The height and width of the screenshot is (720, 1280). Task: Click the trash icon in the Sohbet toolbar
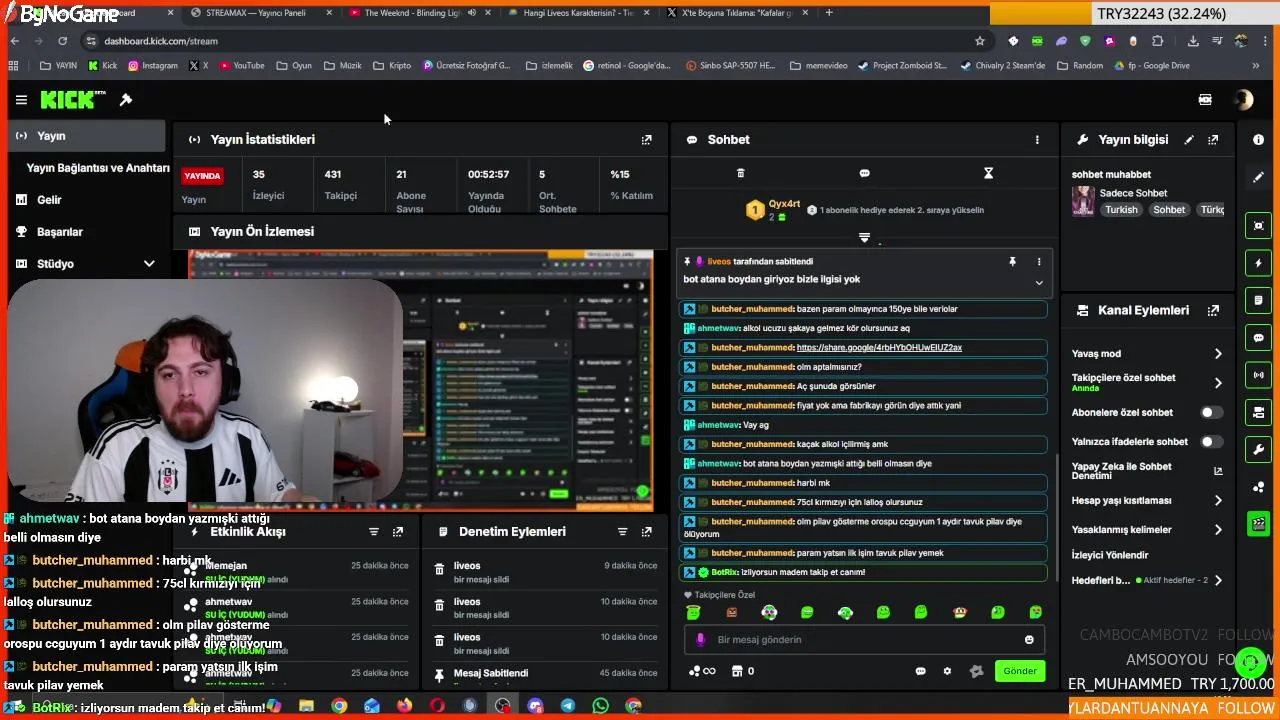(x=740, y=173)
